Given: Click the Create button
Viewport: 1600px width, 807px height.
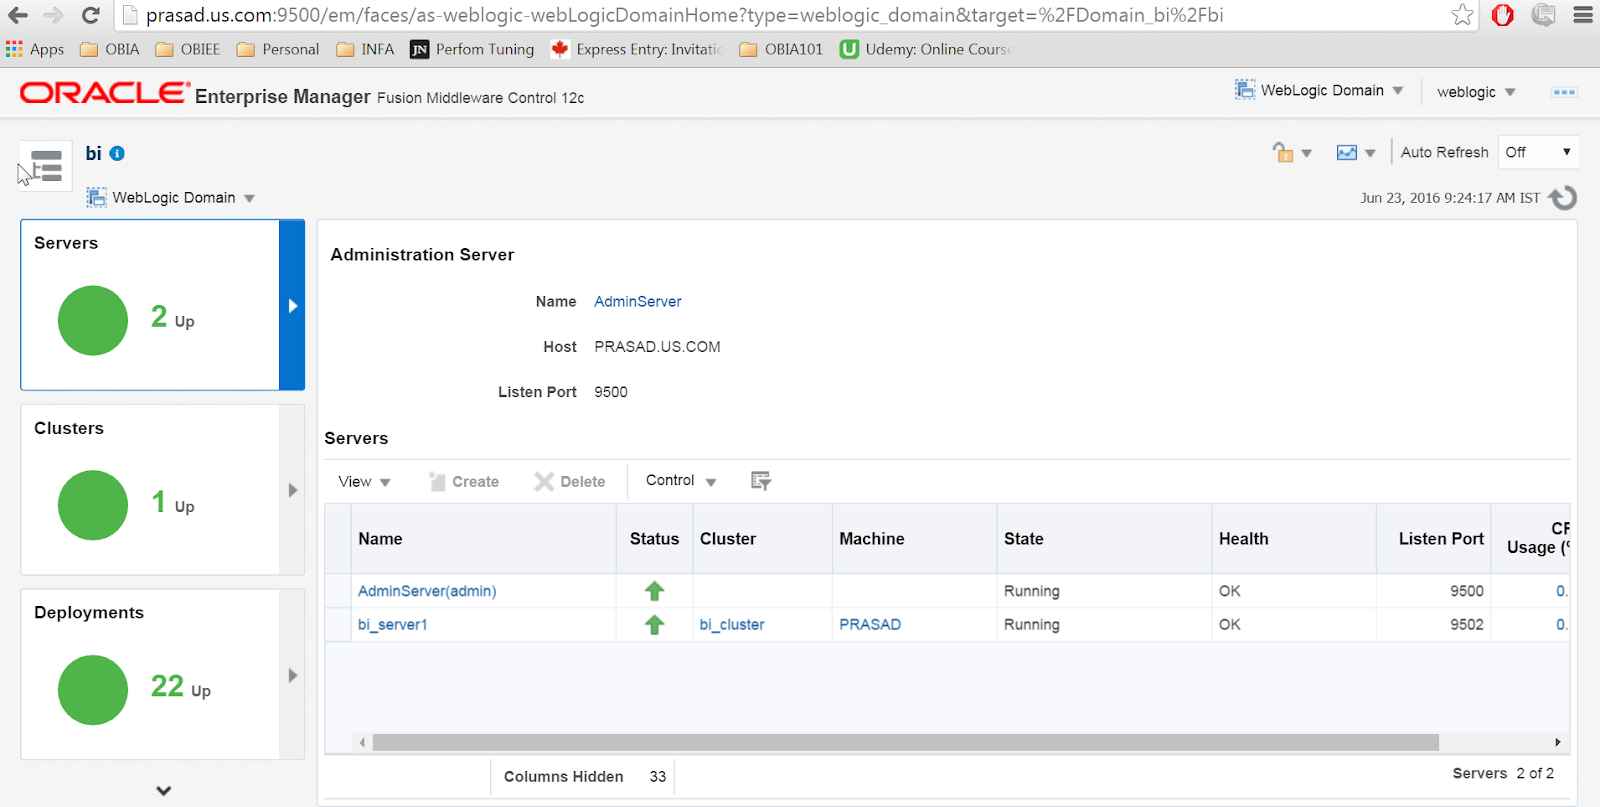Looking at the screenshot, I should point(464,481).
